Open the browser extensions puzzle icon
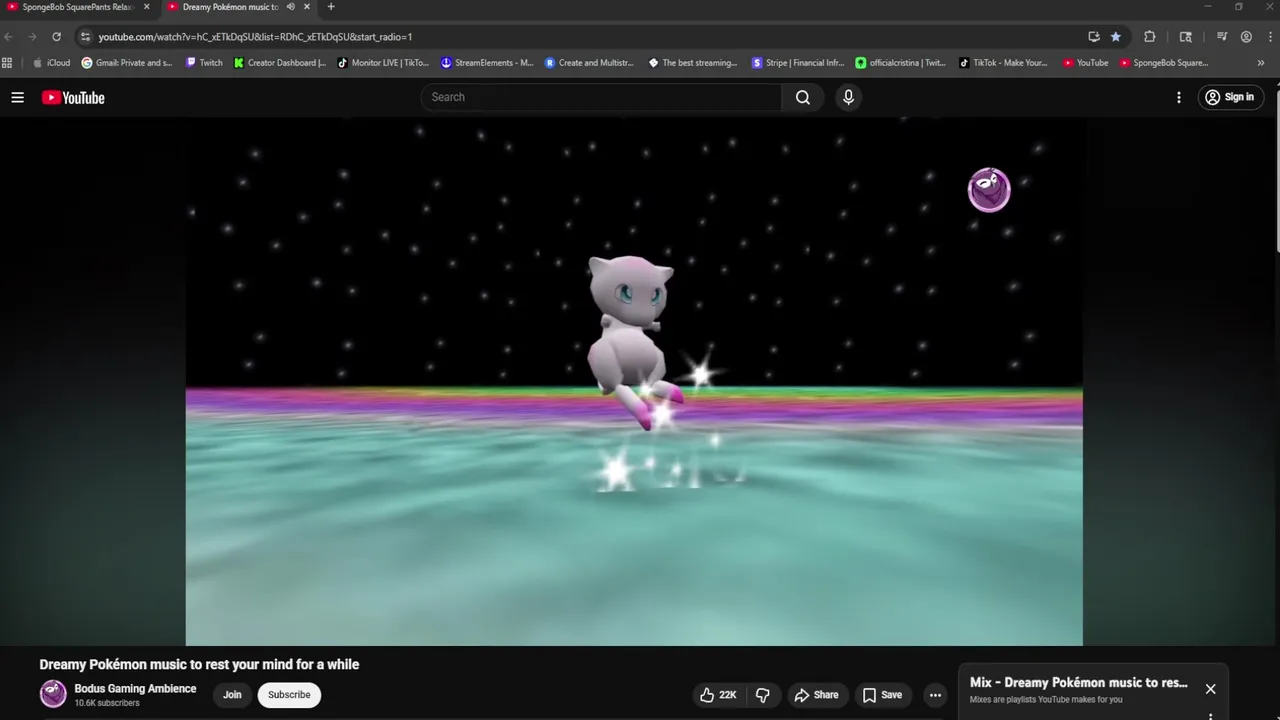The height and width of the screenshot is (720, 1280). (1150, 37)
